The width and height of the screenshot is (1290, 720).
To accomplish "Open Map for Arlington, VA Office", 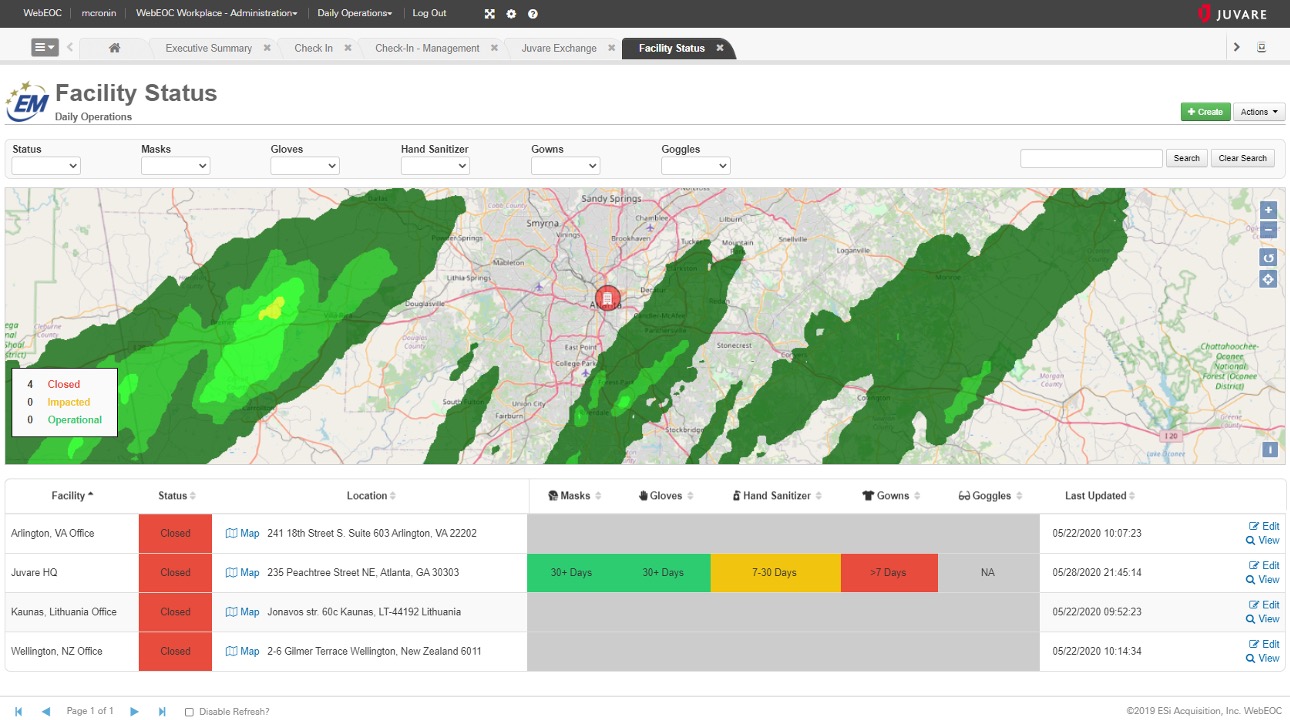I will coord(243,533).
